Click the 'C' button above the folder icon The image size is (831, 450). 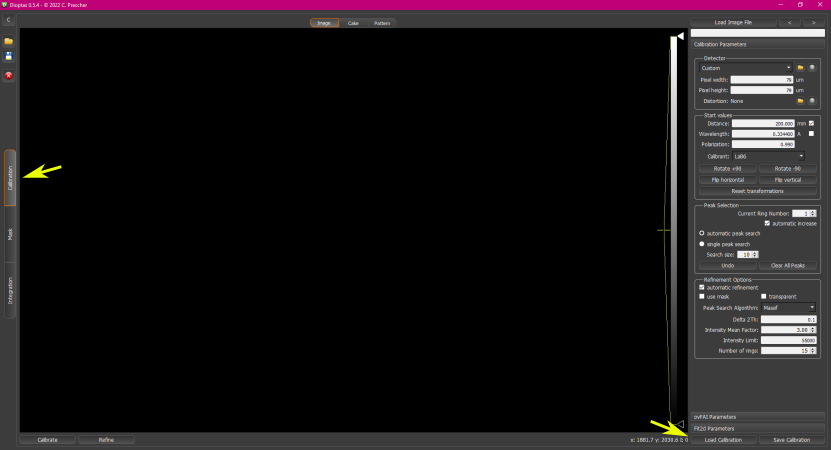tap(8, 20)
